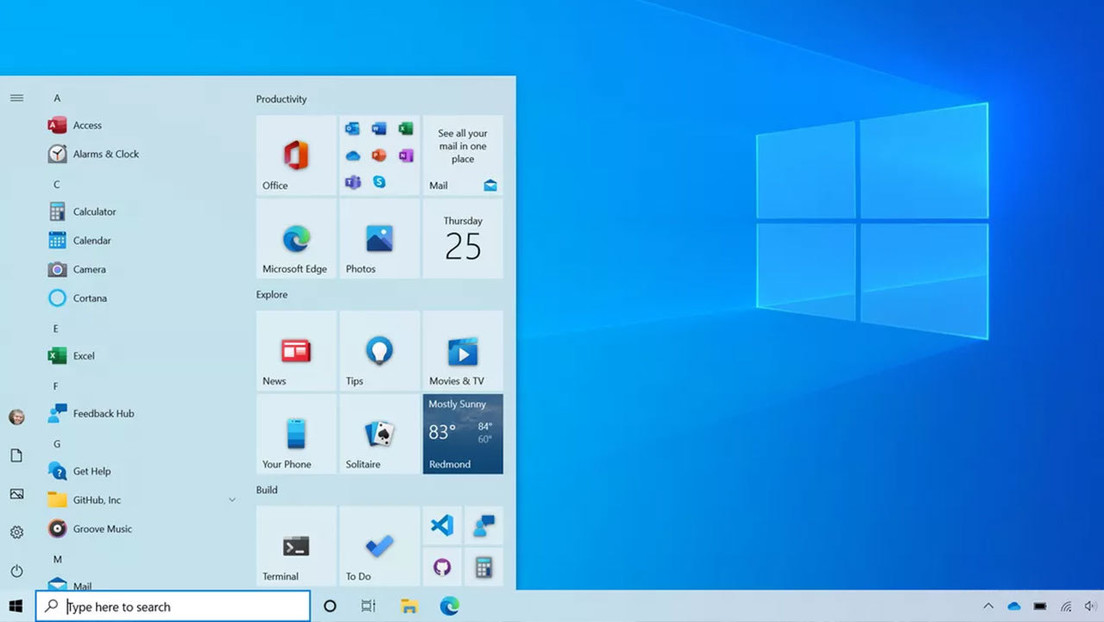Show hidden system tray icons
The image size is (1104, 622).
[x=988, y=606]
